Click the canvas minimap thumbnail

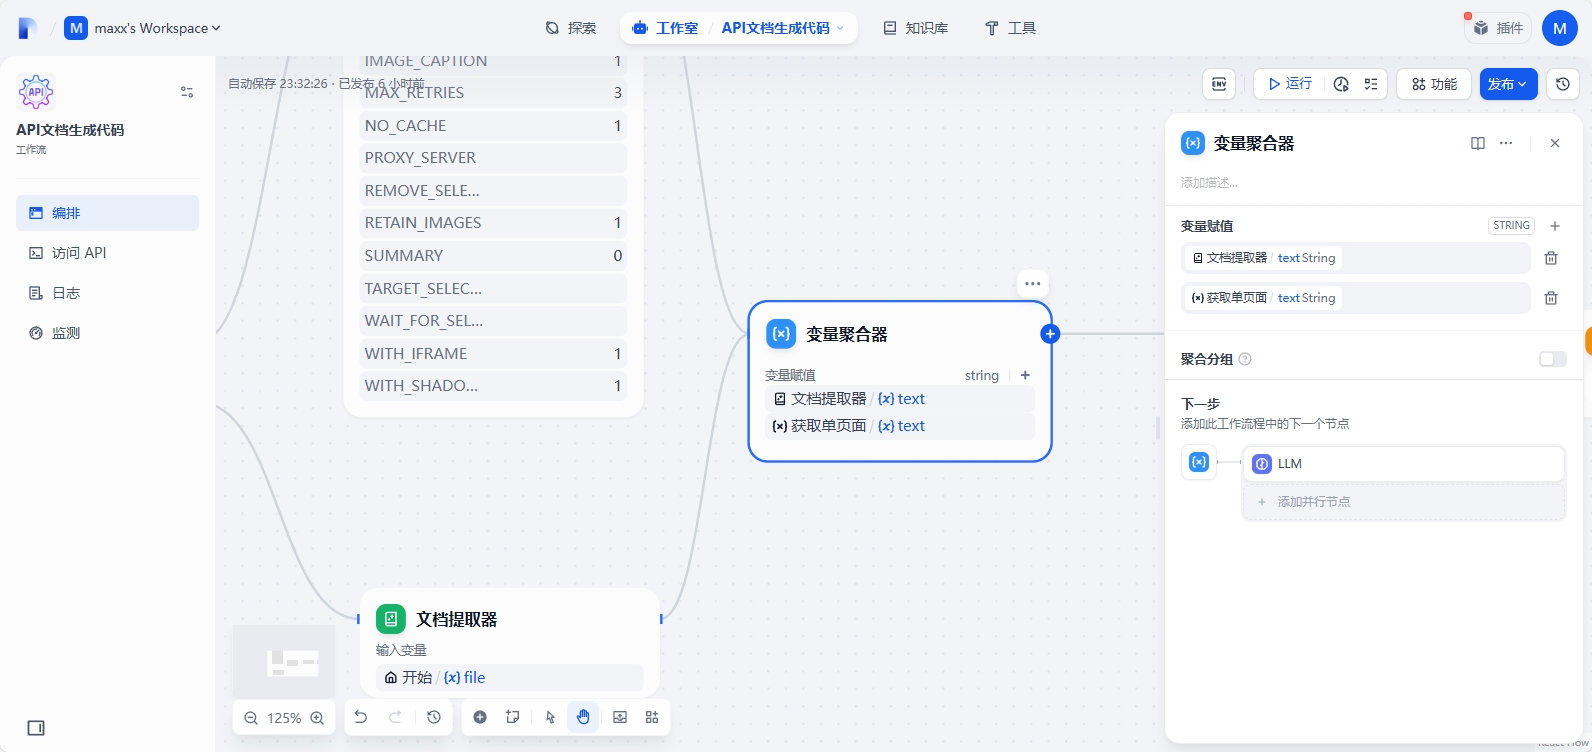pyautogui.click(x=284, y=661)
